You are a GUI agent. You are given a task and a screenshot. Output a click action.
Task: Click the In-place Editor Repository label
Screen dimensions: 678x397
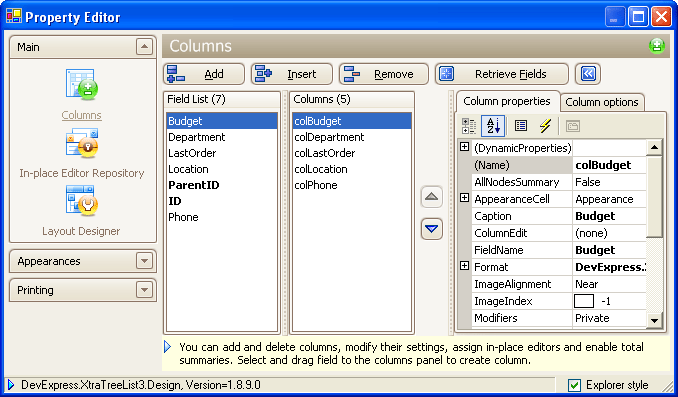pyautogui.click(x=82, y=173)
